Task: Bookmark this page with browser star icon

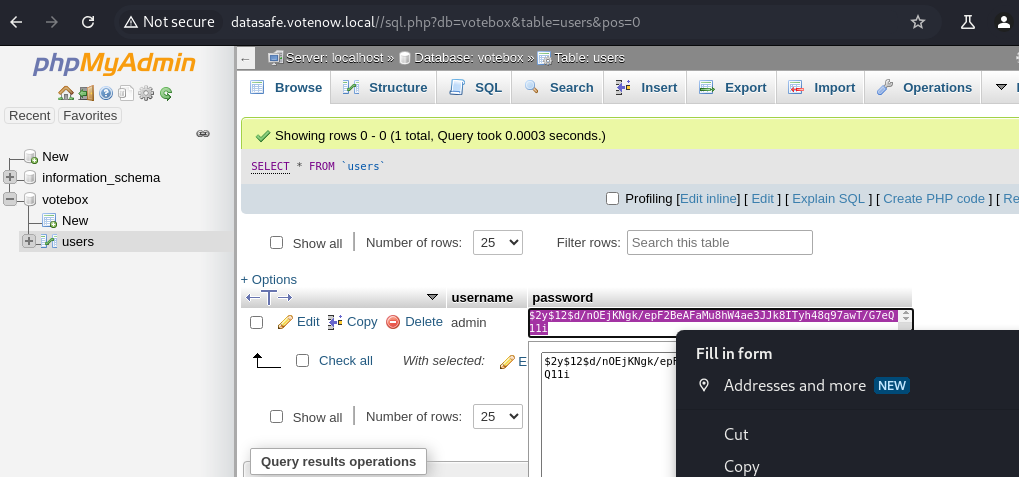Action: tap(917, 22)
